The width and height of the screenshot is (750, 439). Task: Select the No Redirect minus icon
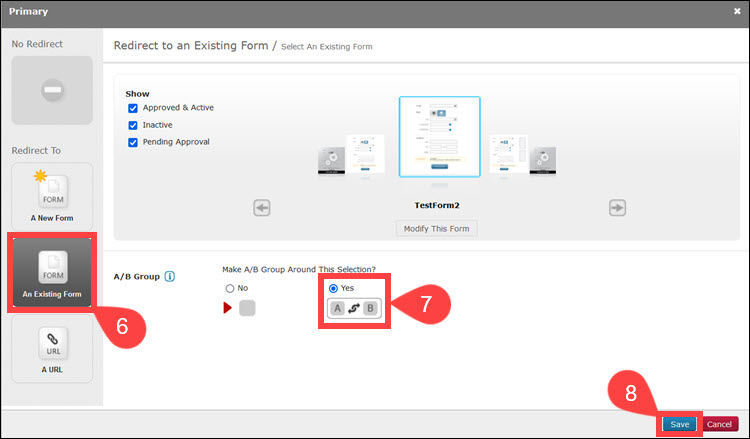[x=52, y=90]
